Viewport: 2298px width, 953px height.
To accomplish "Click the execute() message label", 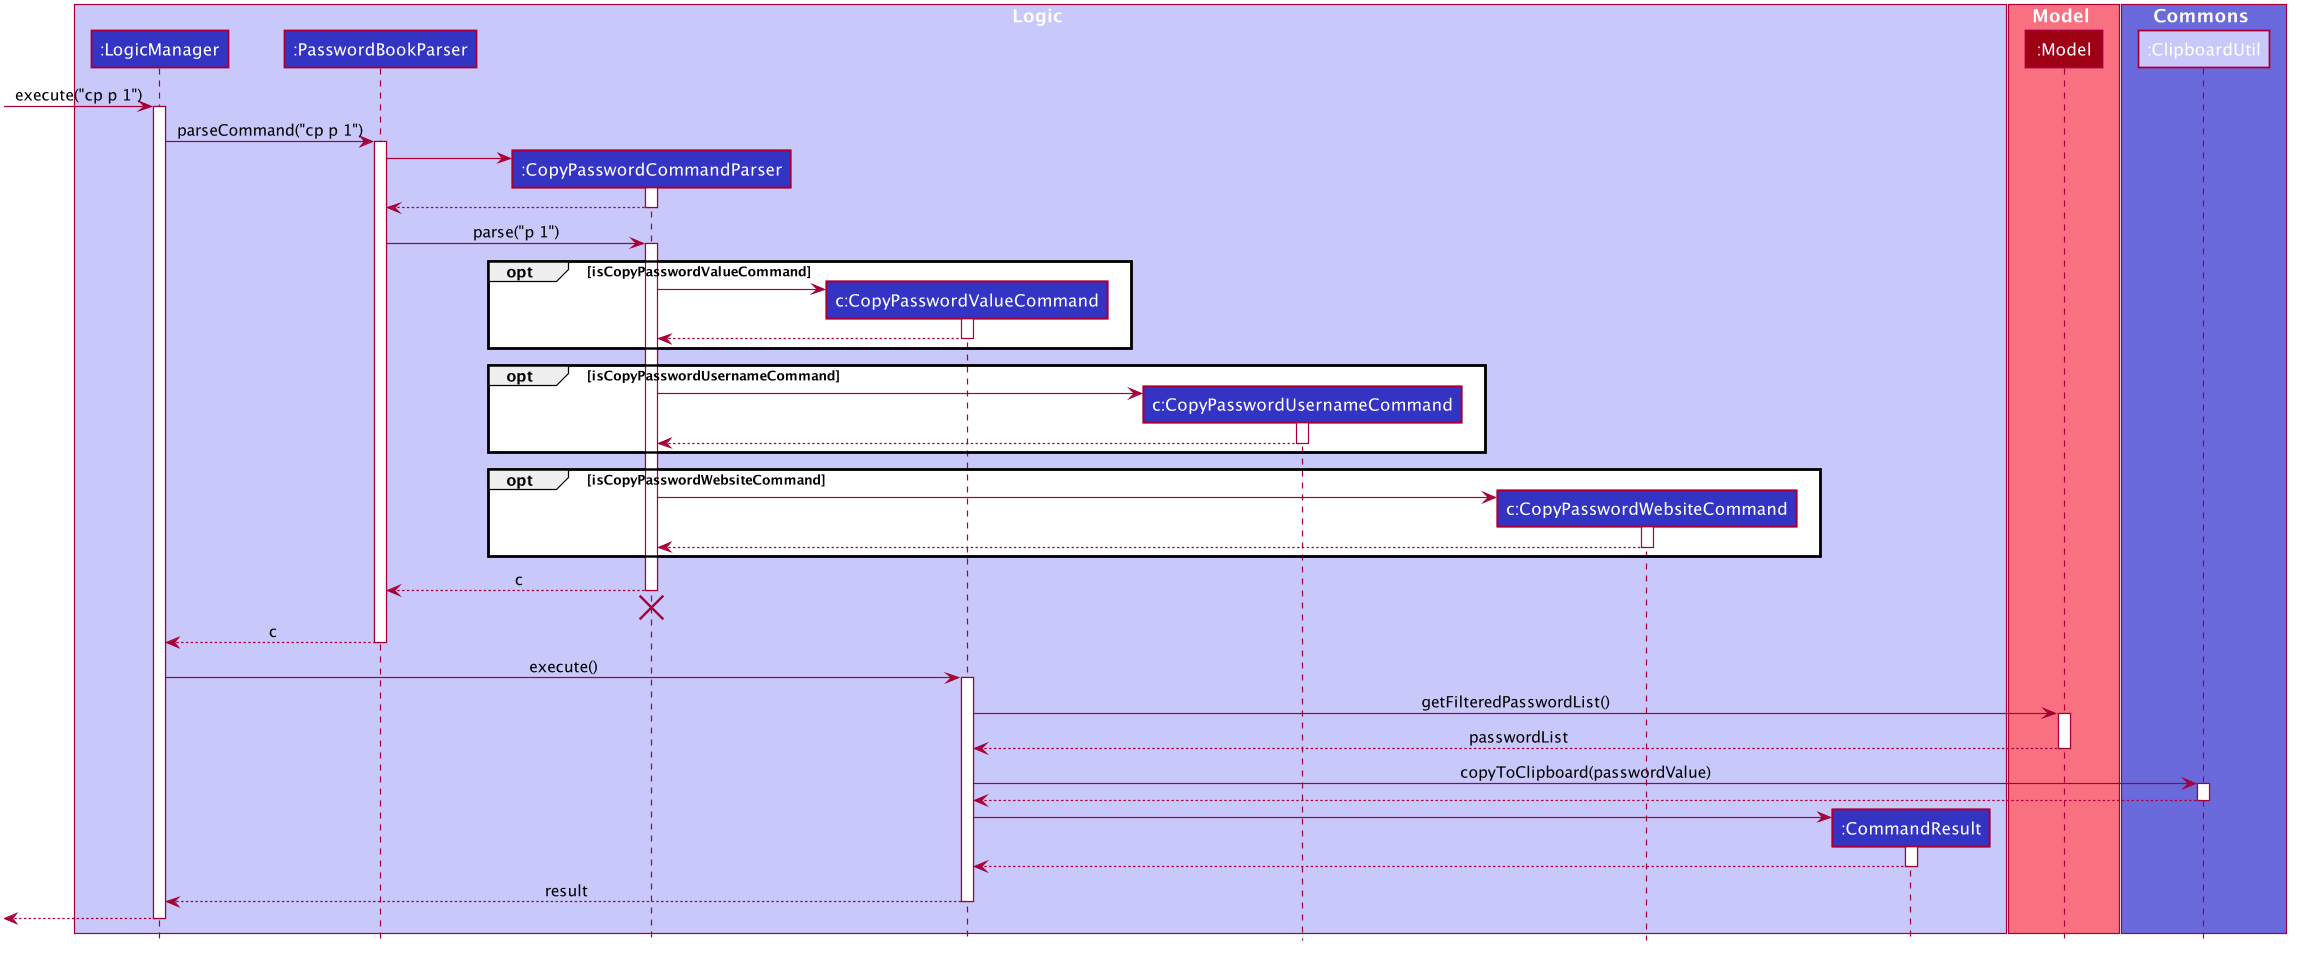I will (564, 667).
